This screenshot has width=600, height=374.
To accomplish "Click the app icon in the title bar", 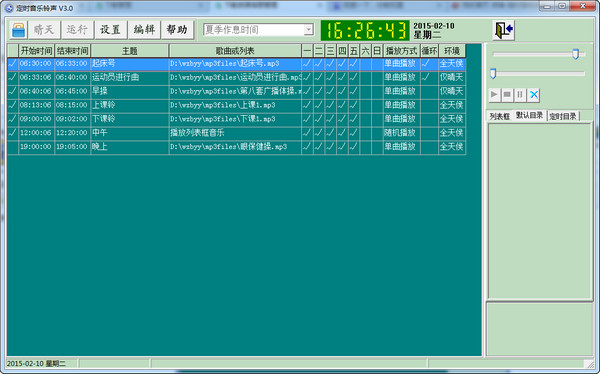I will pos(9,8).
